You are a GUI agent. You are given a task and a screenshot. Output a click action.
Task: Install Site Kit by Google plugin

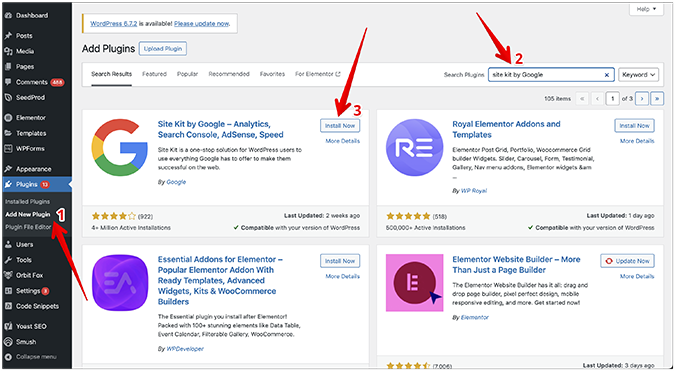tap(340, 126)
